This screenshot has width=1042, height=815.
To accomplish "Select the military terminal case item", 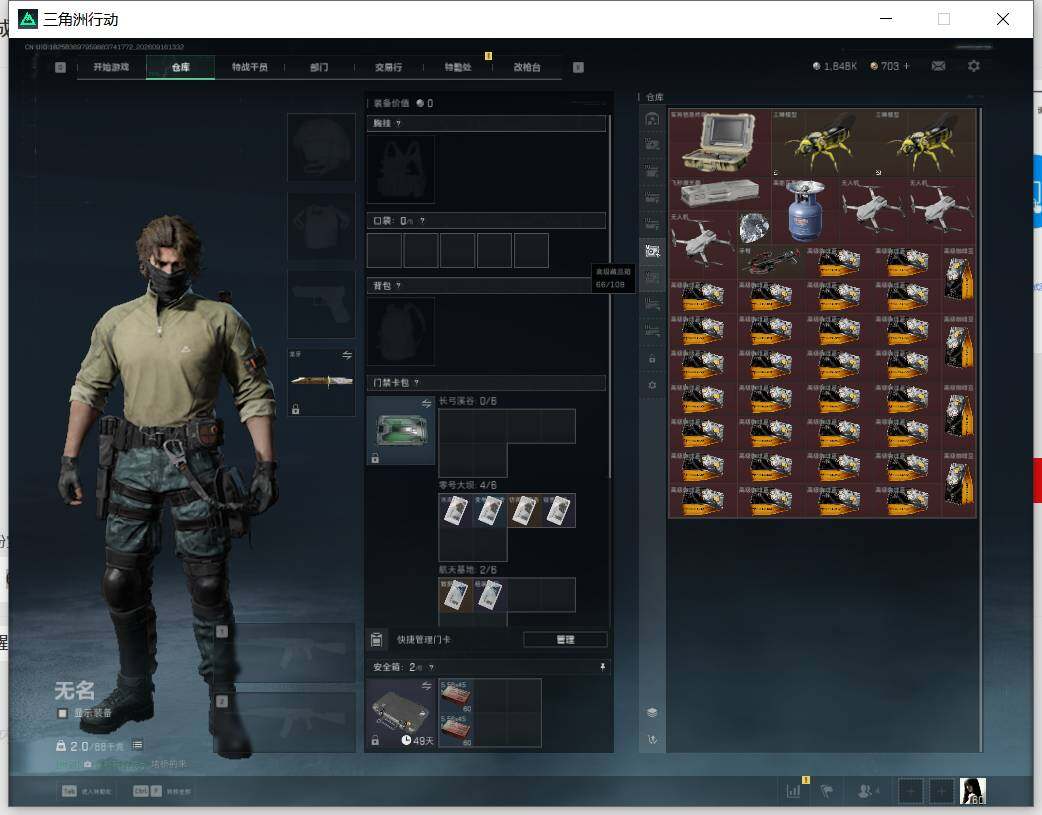I will pos(720,143).
